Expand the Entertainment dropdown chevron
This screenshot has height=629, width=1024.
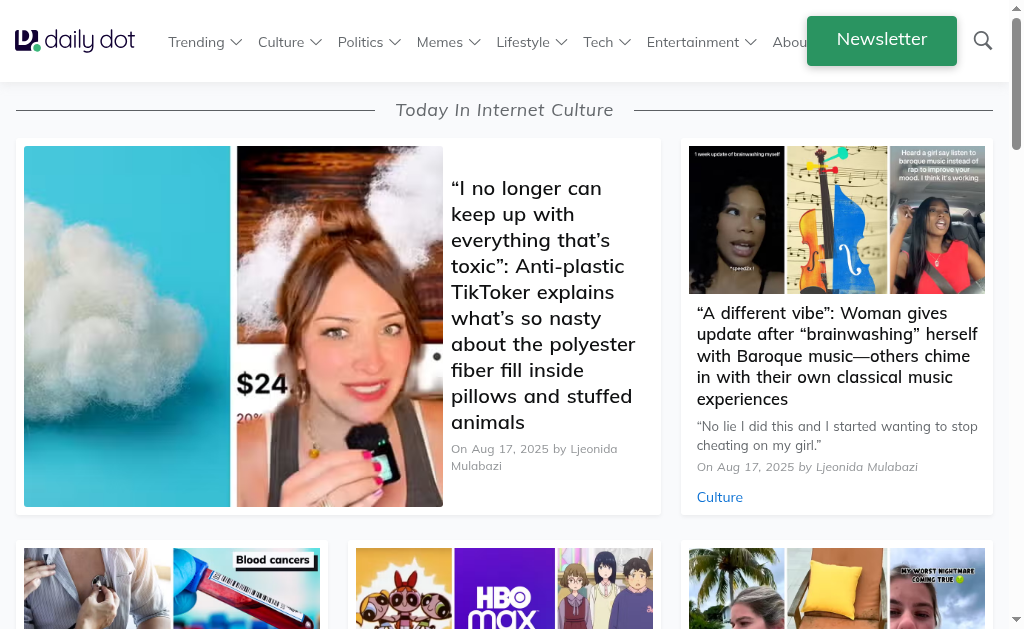[x=751, y=42]
